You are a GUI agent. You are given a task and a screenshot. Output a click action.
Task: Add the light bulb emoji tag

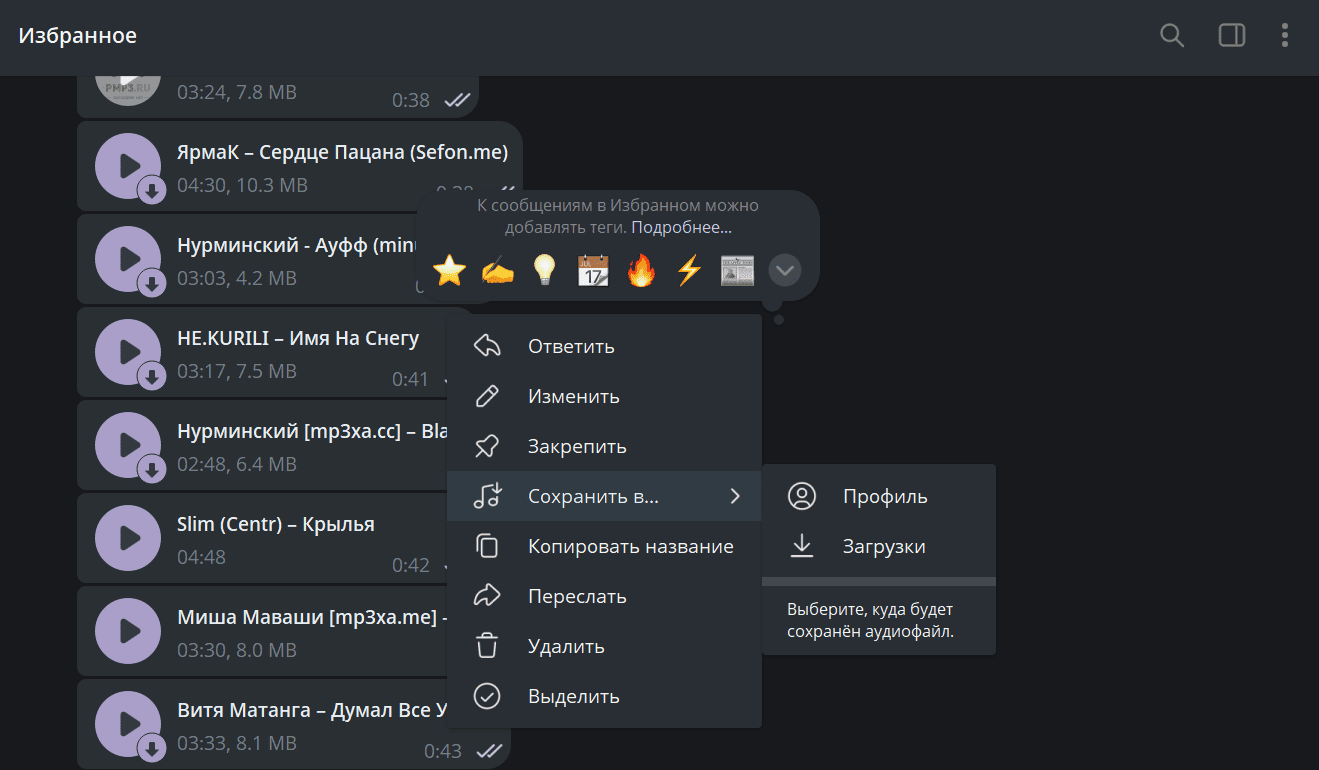[544, 270]
